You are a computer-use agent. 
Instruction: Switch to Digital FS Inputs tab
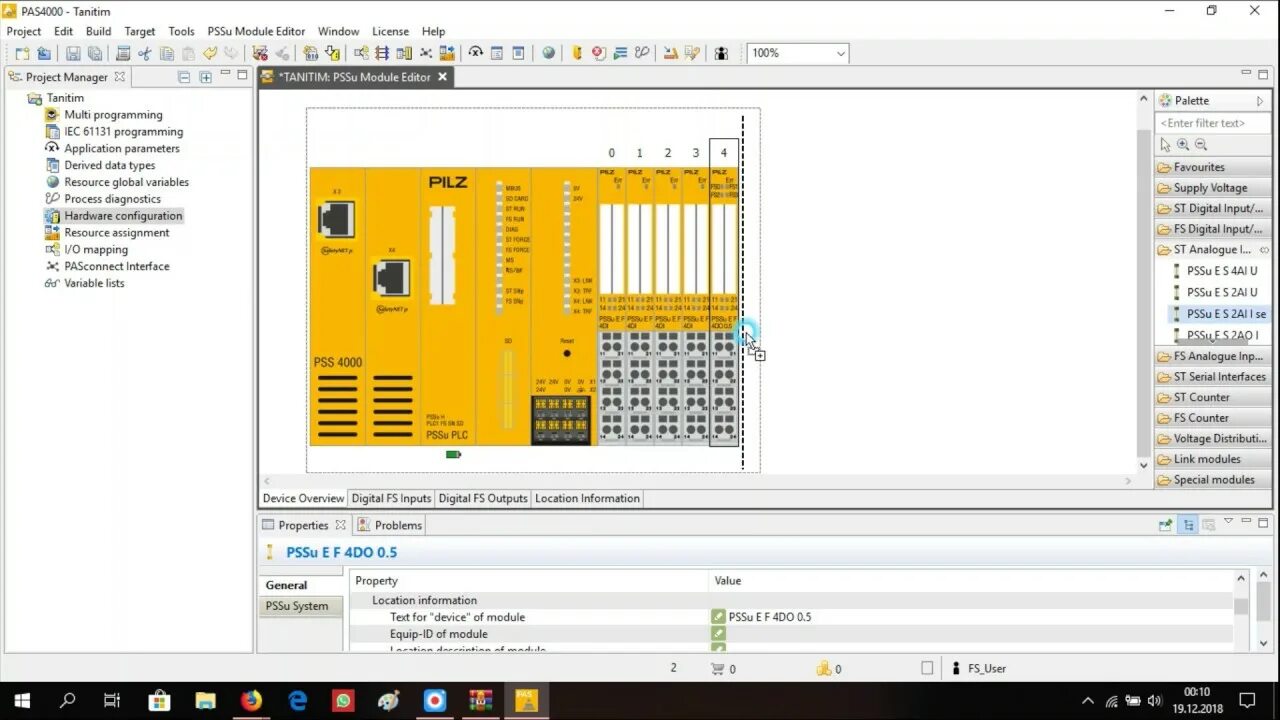[391, 498]
